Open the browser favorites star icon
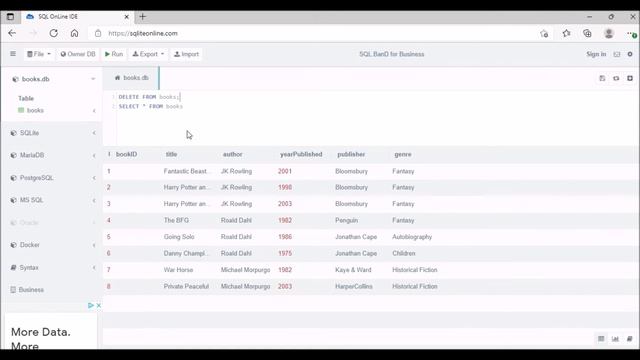The height and width of the screenshot is (360, 640). pos(566,33)
